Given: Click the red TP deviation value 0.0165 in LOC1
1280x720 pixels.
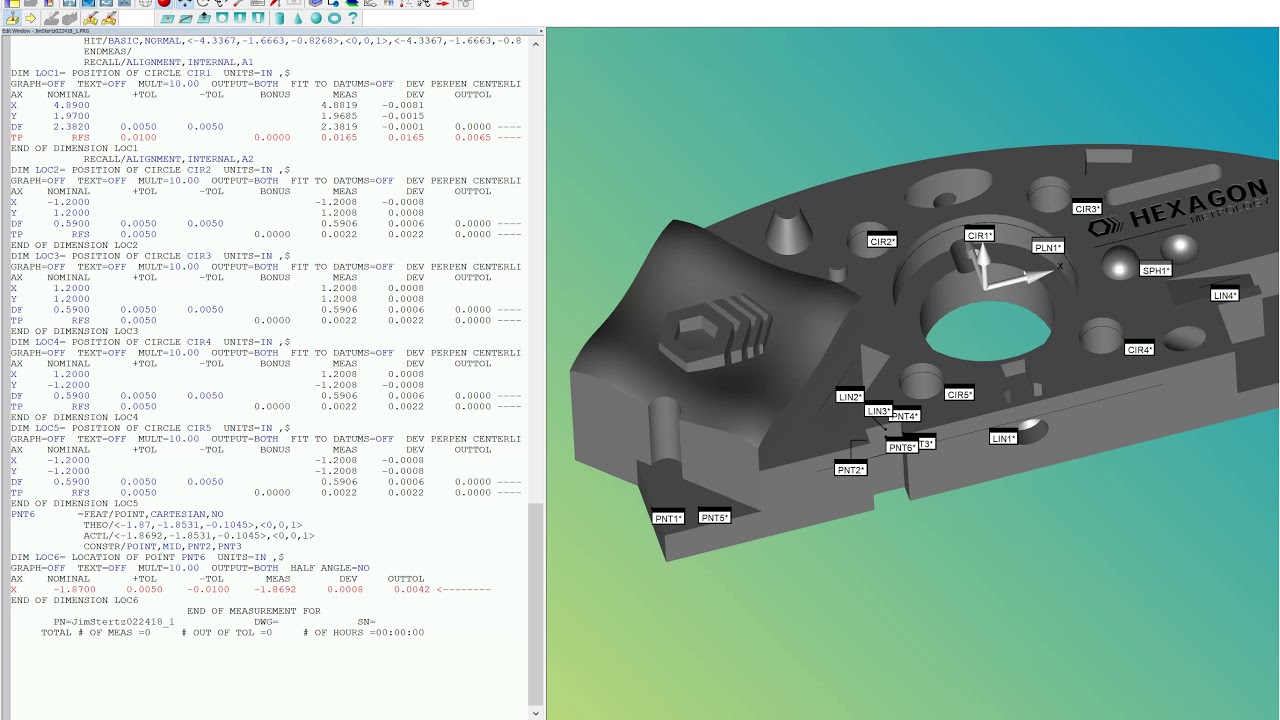Looking at the screenshot, I should 406,137.
